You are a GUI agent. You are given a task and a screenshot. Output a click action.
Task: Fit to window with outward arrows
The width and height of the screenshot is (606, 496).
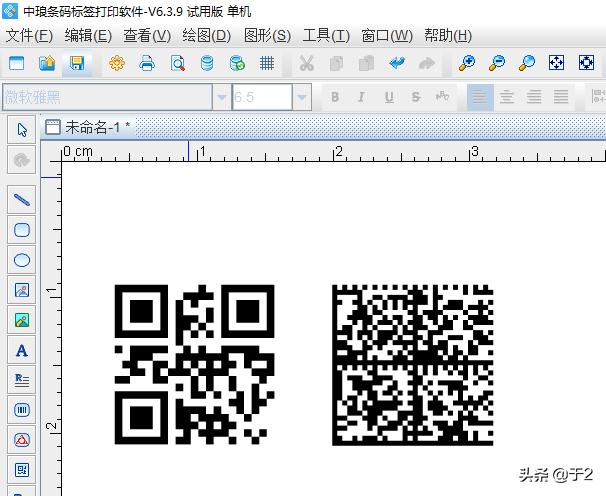tap(557, 63)
